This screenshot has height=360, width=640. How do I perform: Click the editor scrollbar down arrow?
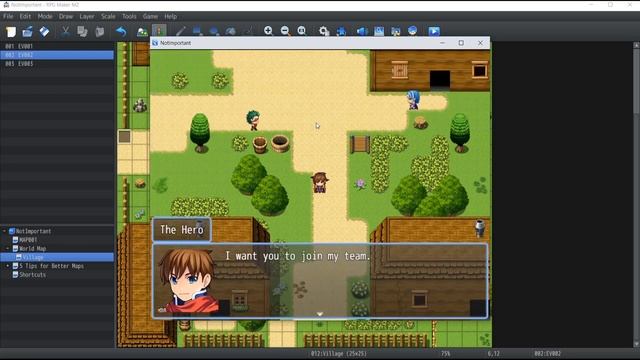636,344
